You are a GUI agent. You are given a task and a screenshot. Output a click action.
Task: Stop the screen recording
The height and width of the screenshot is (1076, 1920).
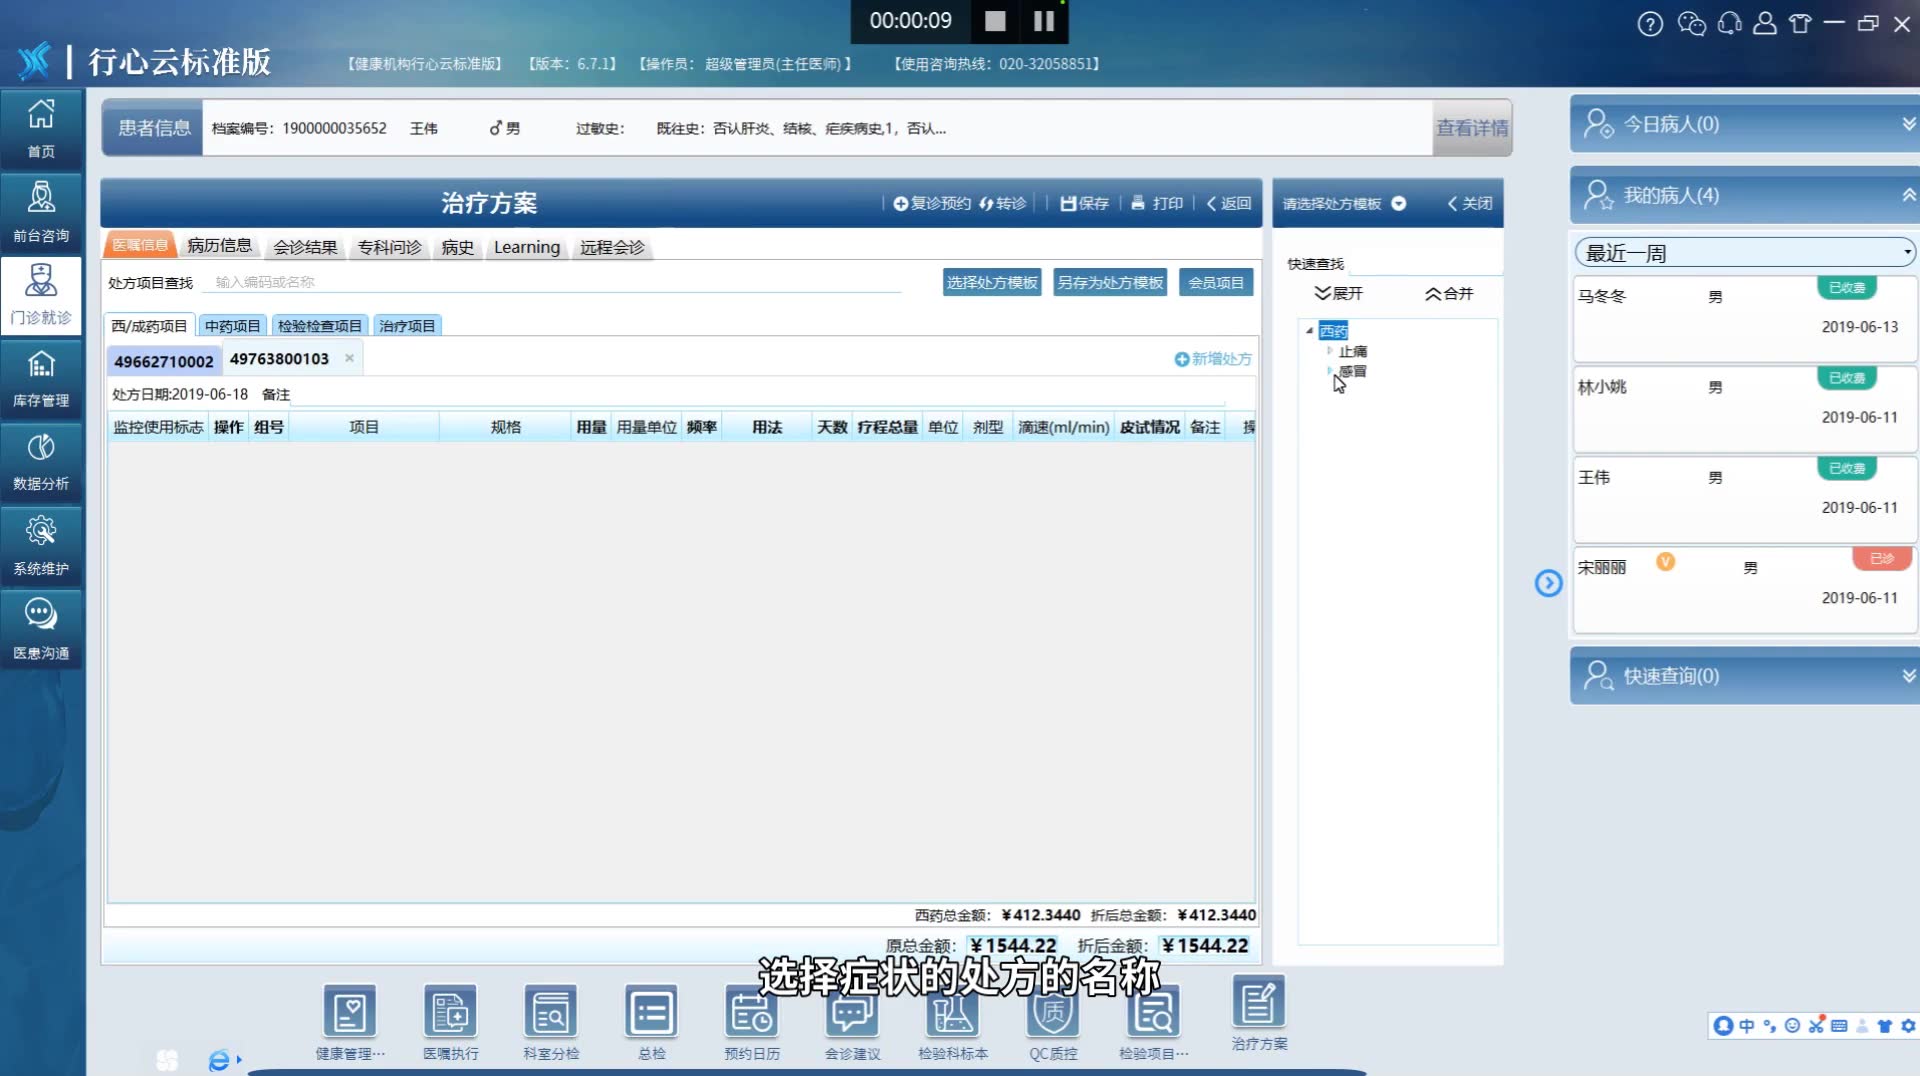[995, 21]
